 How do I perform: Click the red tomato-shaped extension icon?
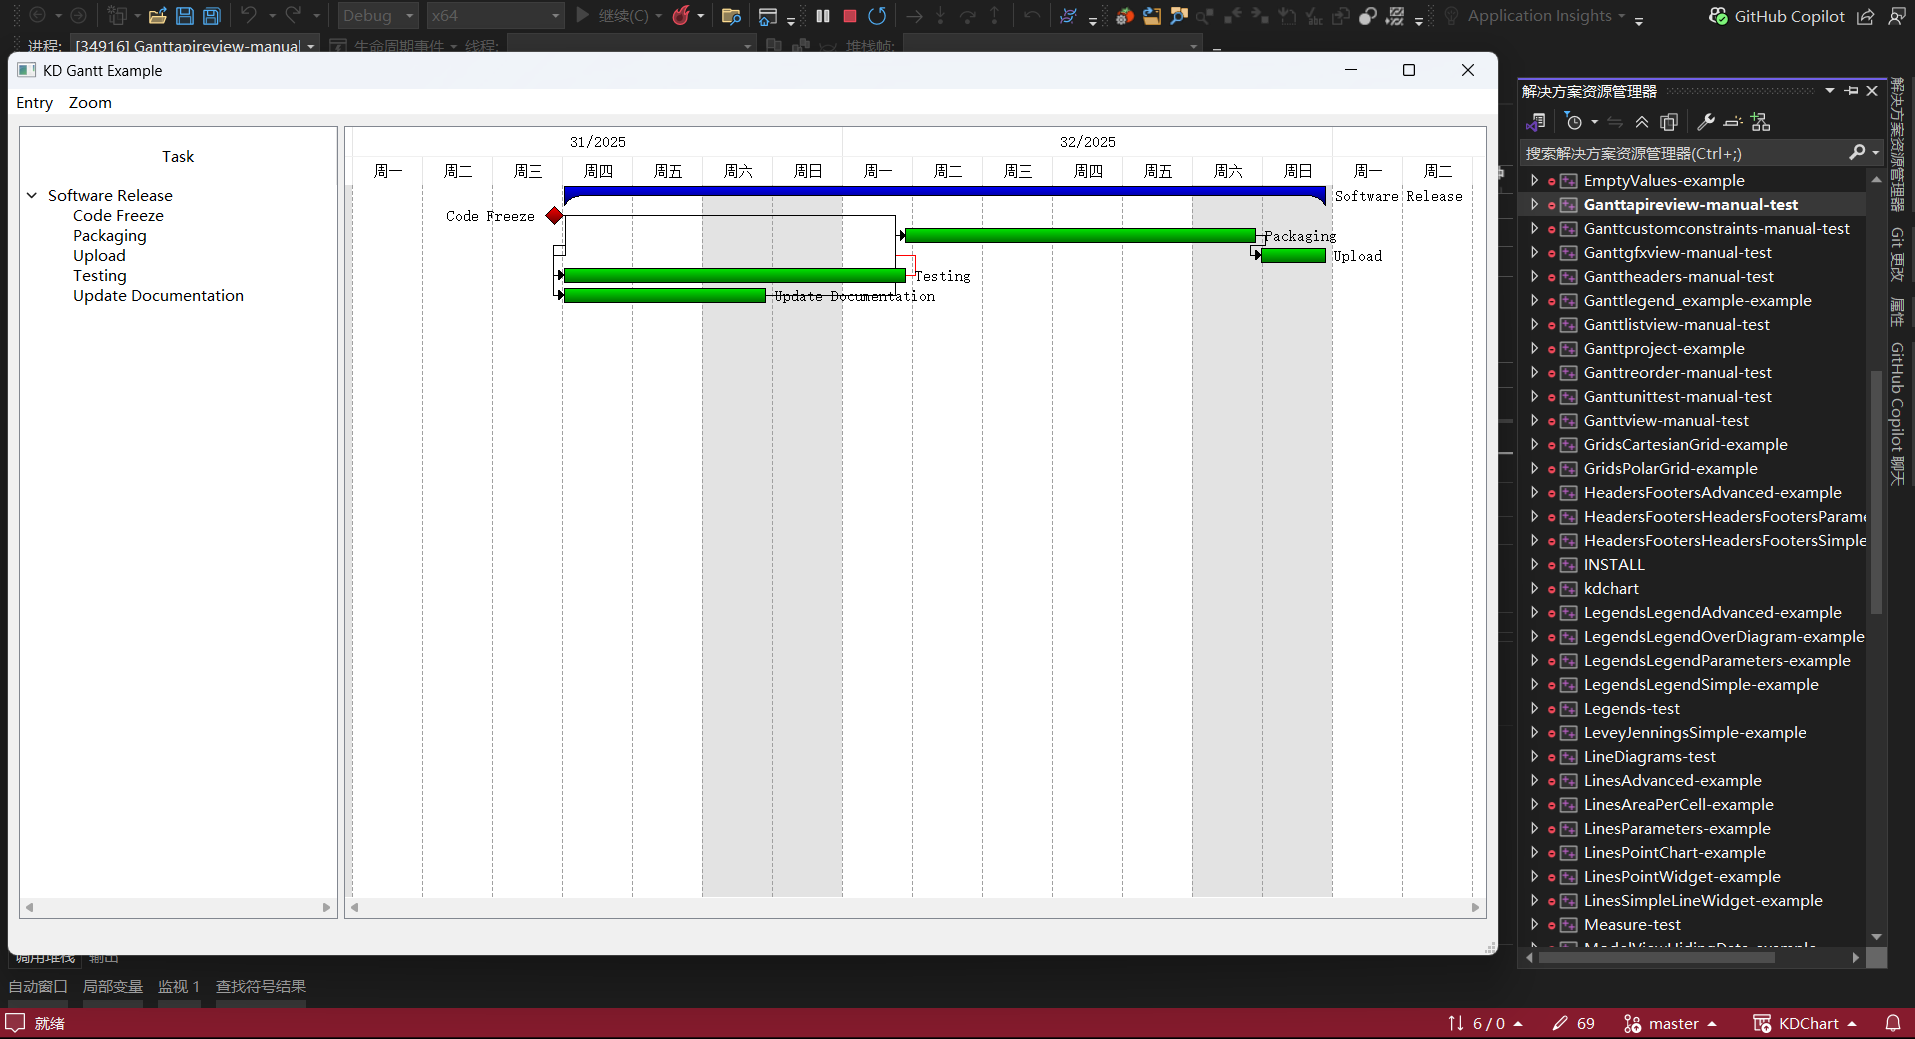point(1125,16)
